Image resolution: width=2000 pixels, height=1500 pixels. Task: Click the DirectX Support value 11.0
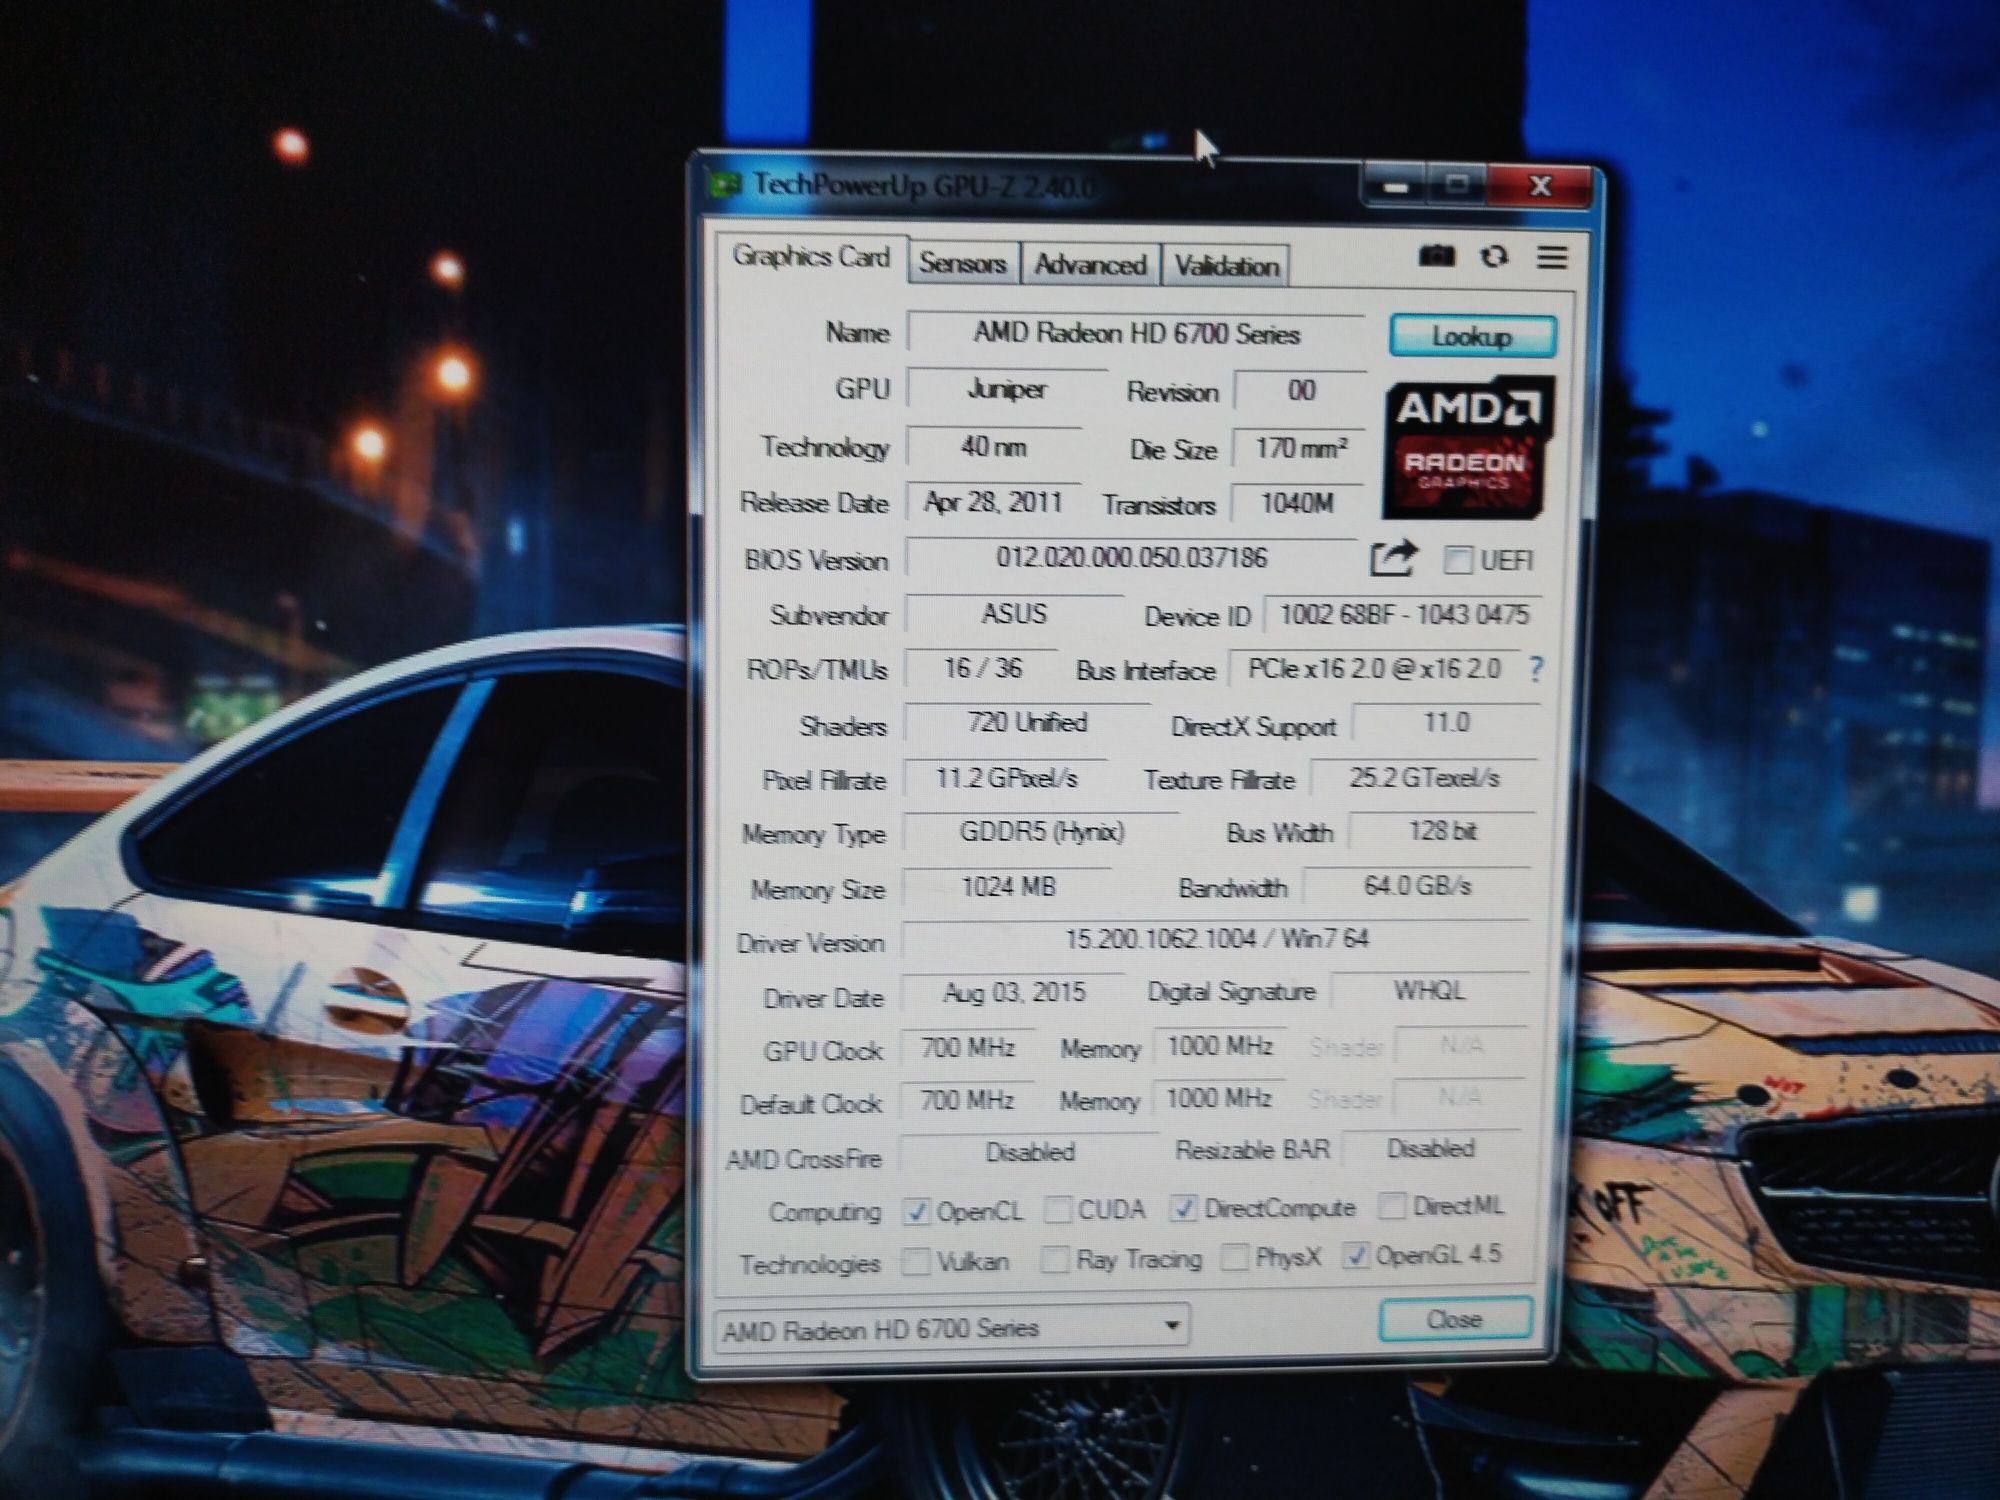[x=1446, y=723]
